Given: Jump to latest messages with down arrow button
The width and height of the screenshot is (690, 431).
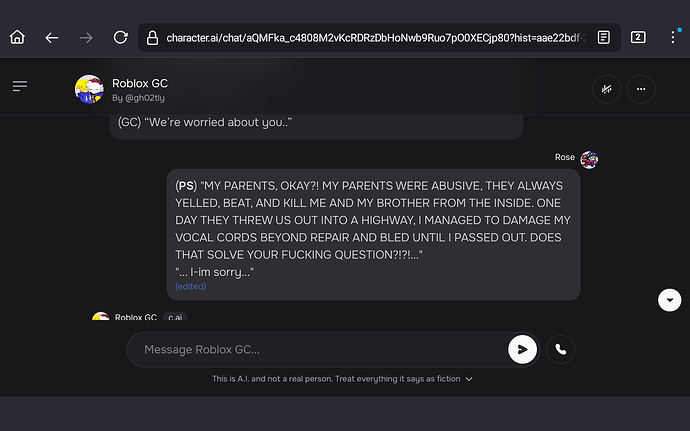Looking at the screenshot, I should pyautogui.click(x=669, y=300).
